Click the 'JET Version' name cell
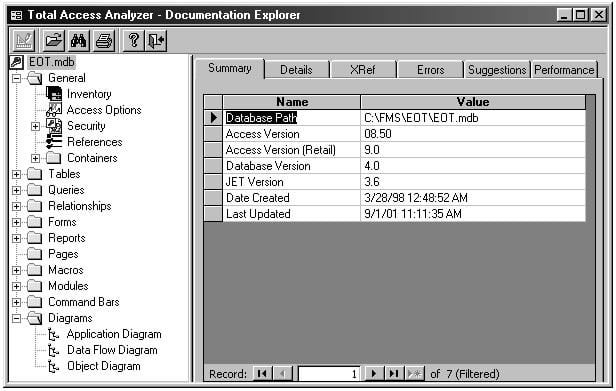Viewport: 616px width, 391px height. 292,182
